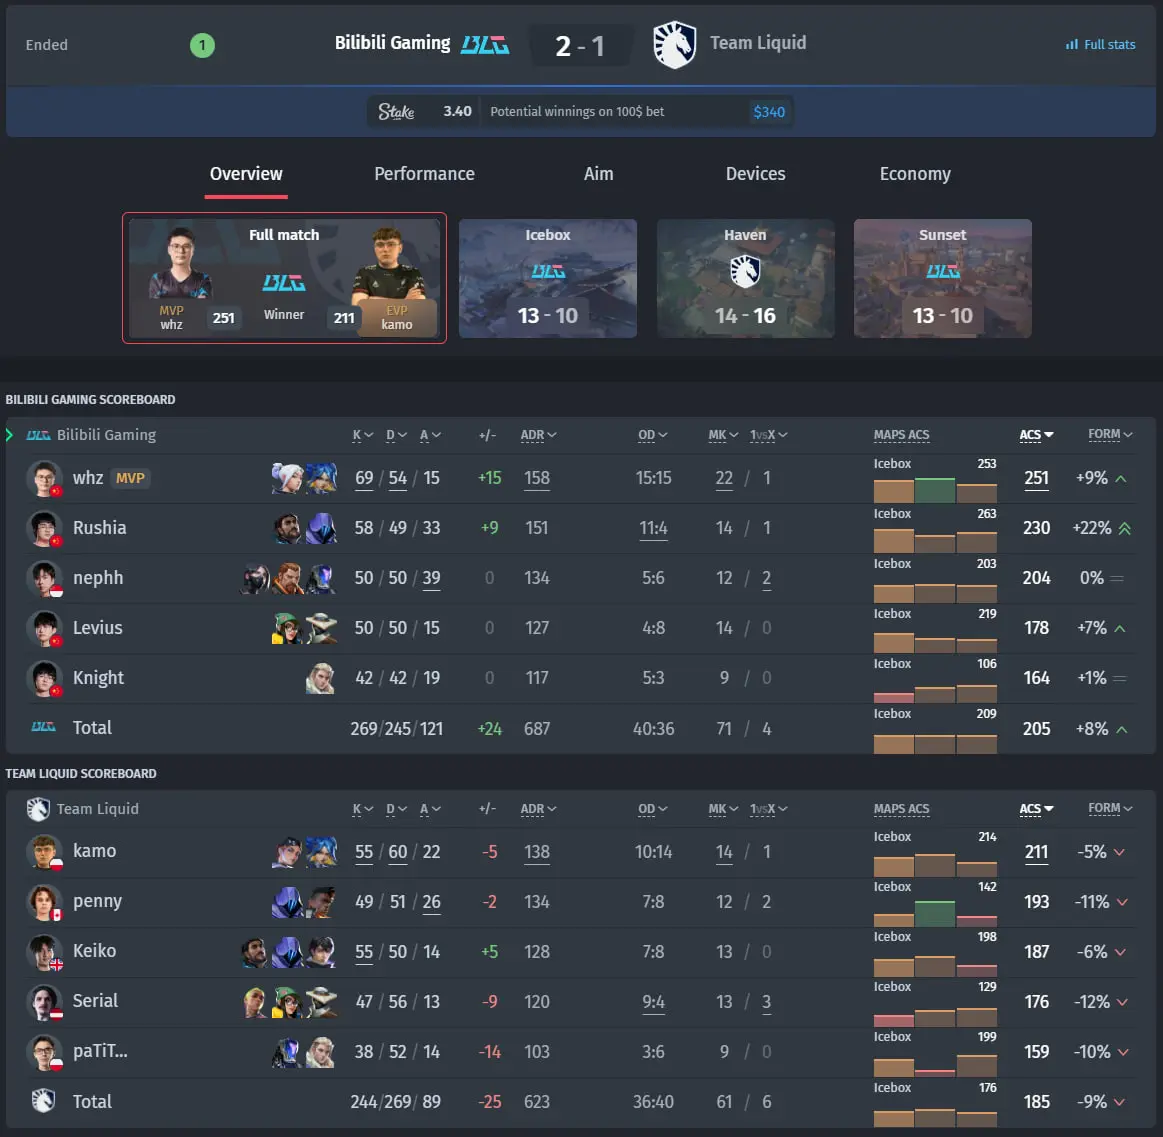Open kamo's player avatar in scoreboard
1163x1137 pixels.
[x=44, y=851]
